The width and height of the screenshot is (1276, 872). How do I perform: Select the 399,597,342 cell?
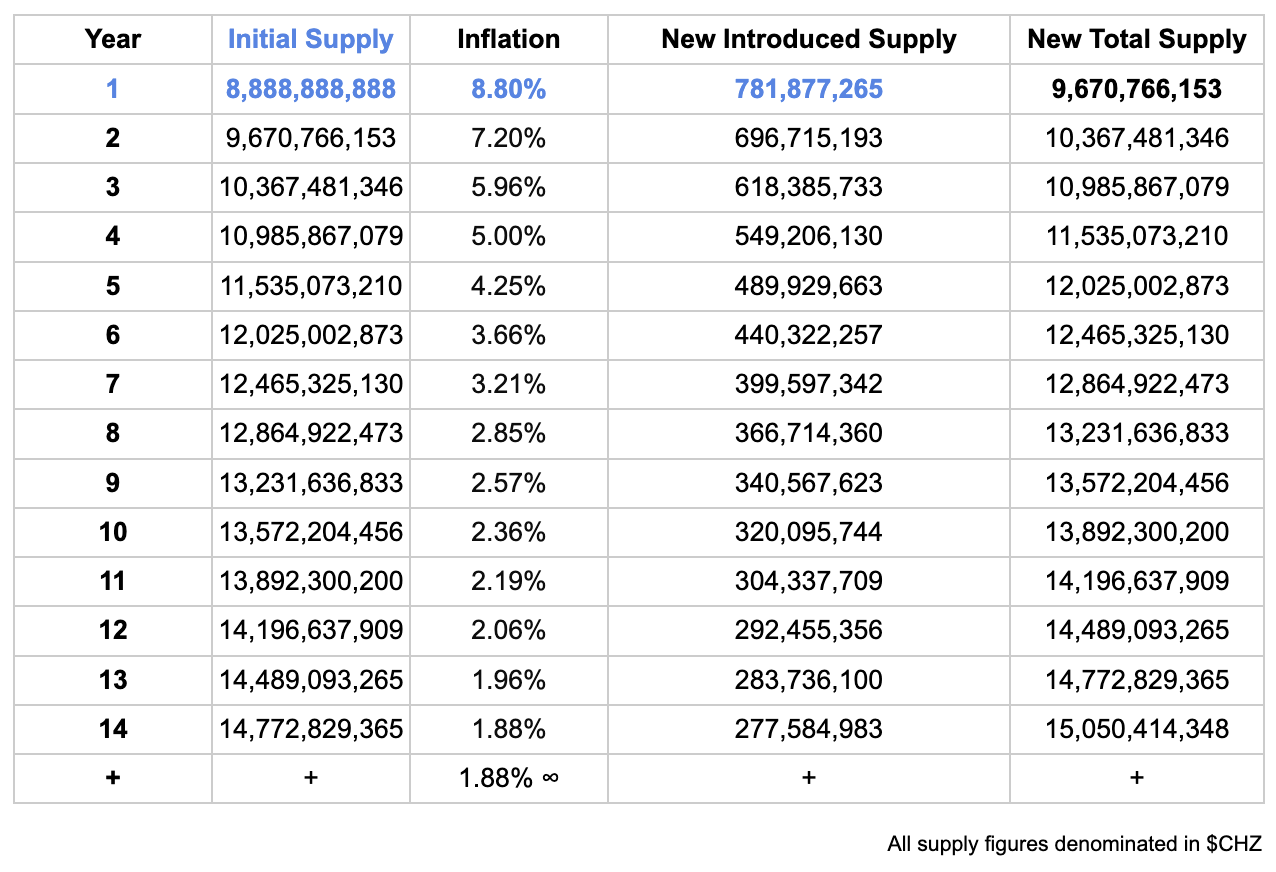(x=808, y=384)
